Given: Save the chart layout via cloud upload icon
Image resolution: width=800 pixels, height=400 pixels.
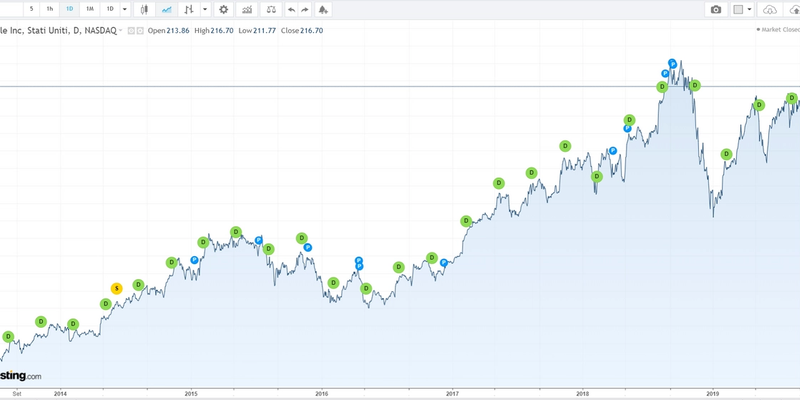Looking at the screenshot, I should (794, 9).
